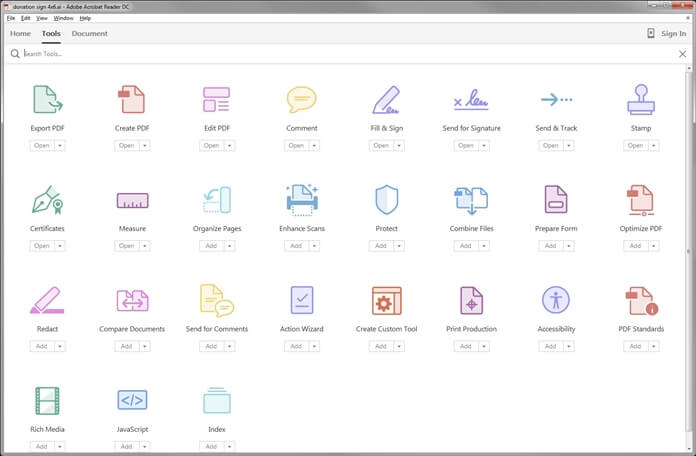Viewport: 696px width, 456px height.
Task: Select the JavaScript code brackets icon
Action: 132,400
